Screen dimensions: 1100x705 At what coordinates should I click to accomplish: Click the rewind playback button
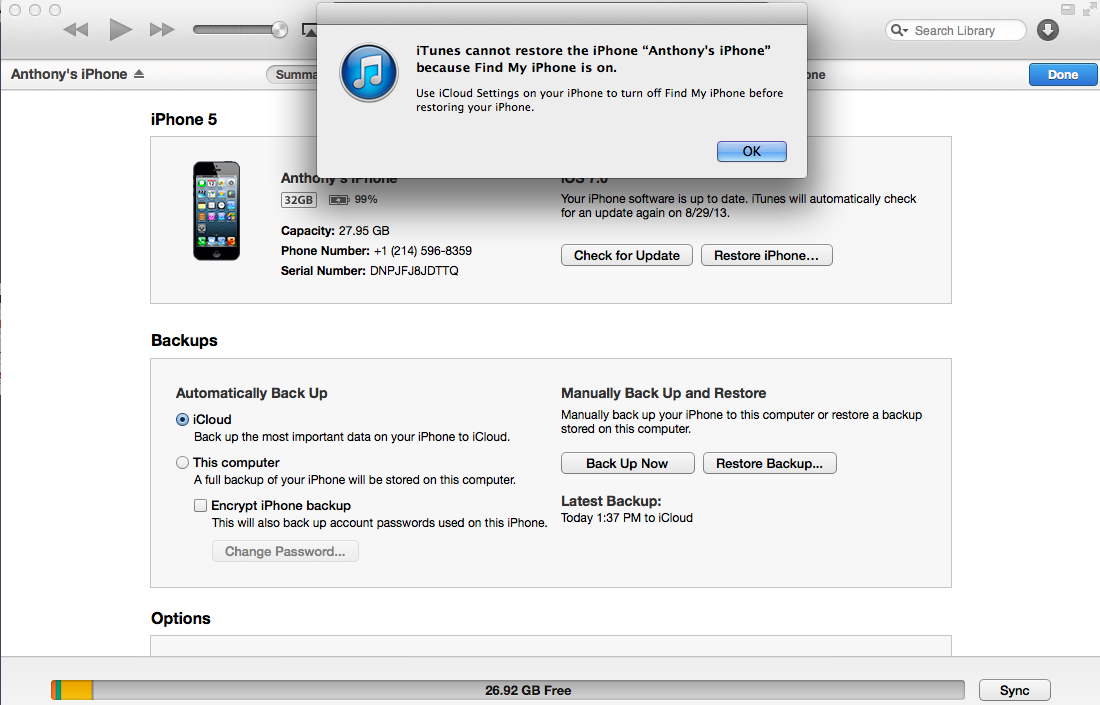[x=76, y=29]
